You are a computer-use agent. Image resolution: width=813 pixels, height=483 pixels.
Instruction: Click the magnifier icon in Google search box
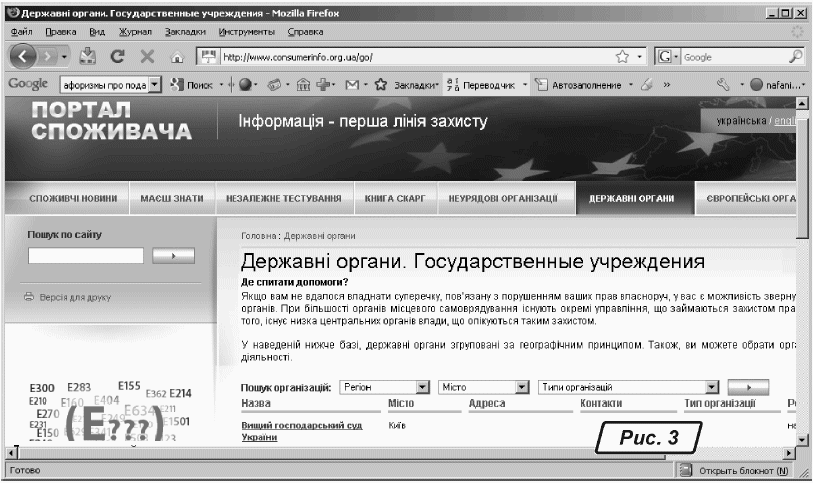(796, 57)
